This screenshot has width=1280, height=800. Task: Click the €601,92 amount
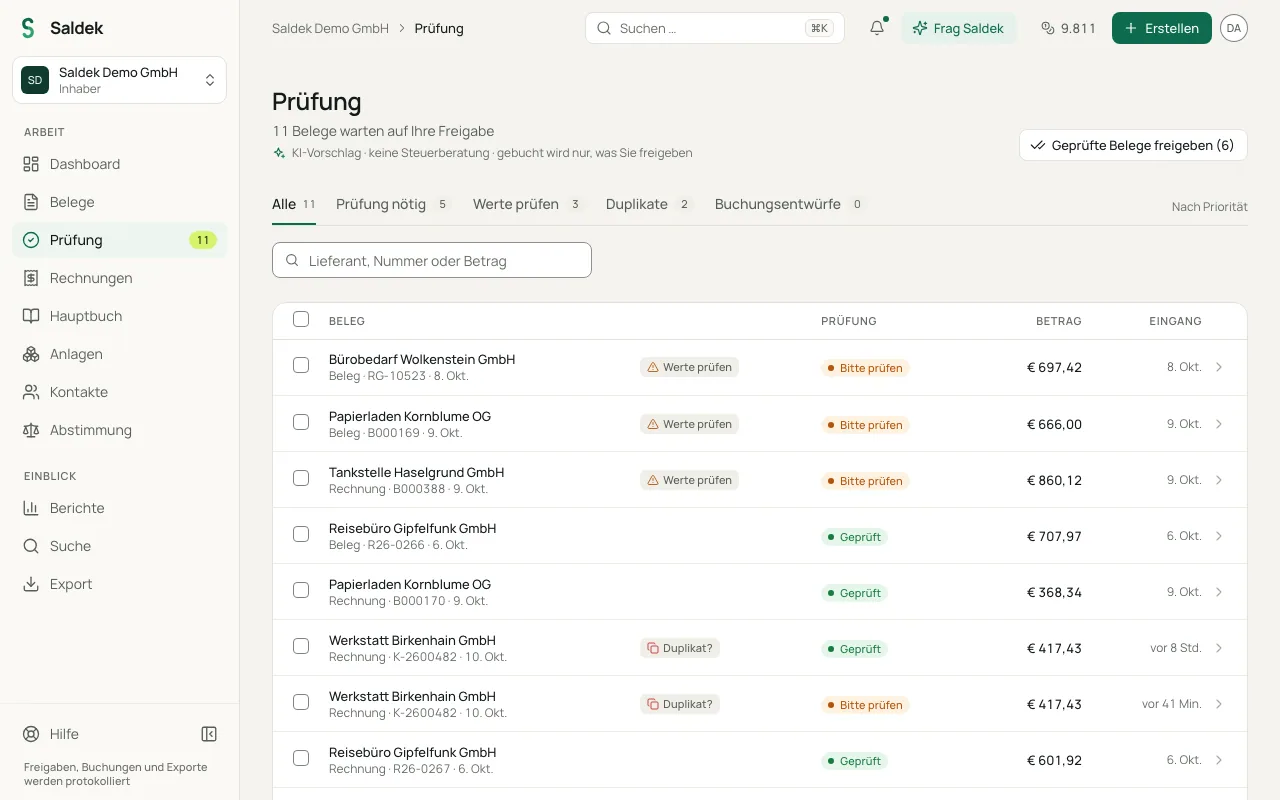[1054, 760]
